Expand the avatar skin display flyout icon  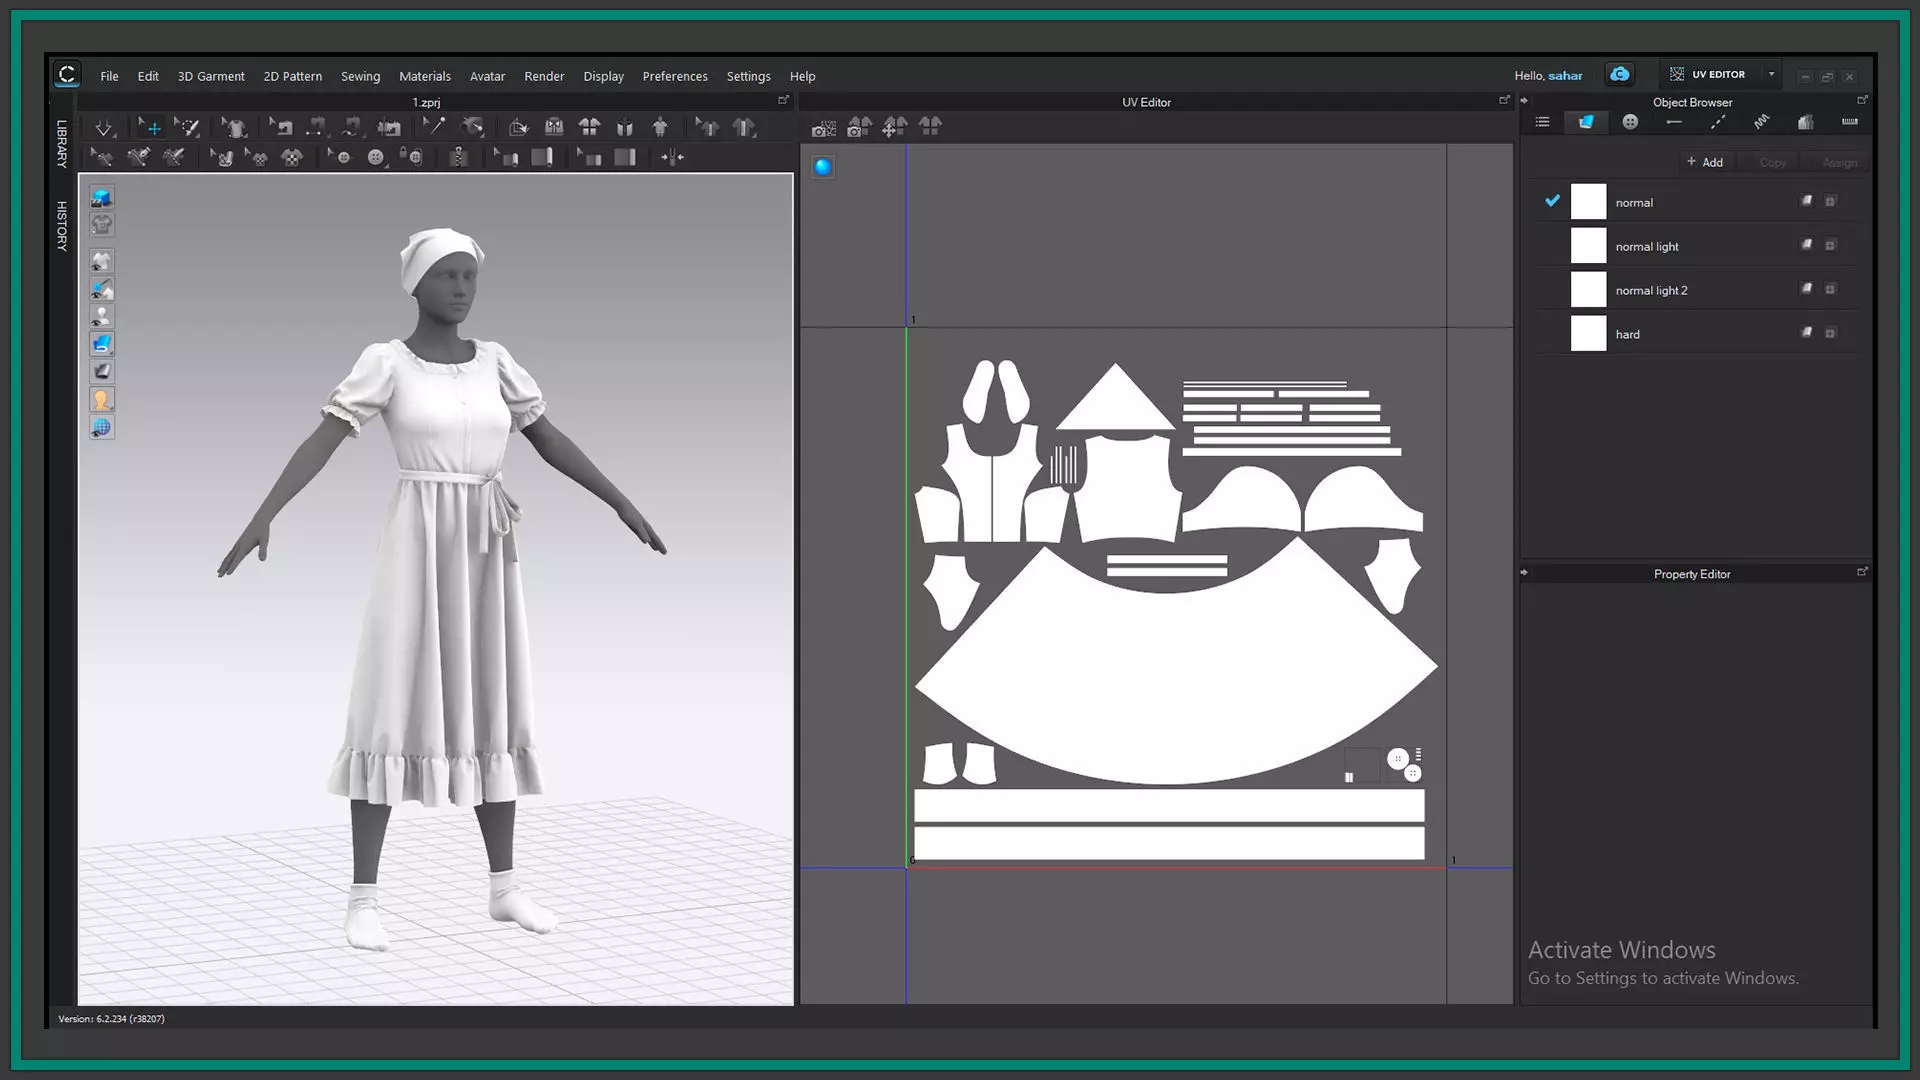click(x=101, y=400)
